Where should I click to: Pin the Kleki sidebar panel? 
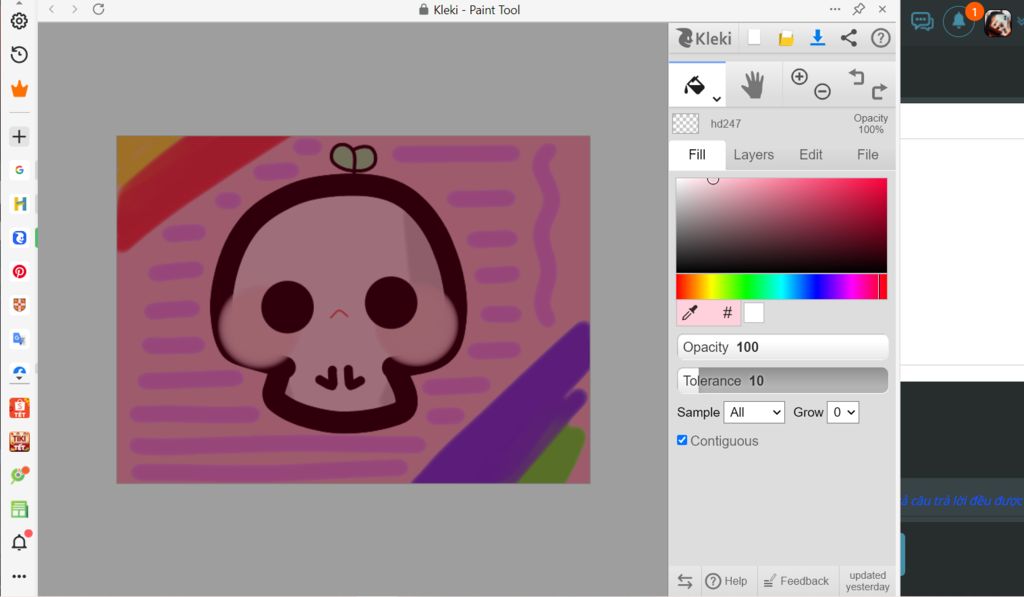859,9
